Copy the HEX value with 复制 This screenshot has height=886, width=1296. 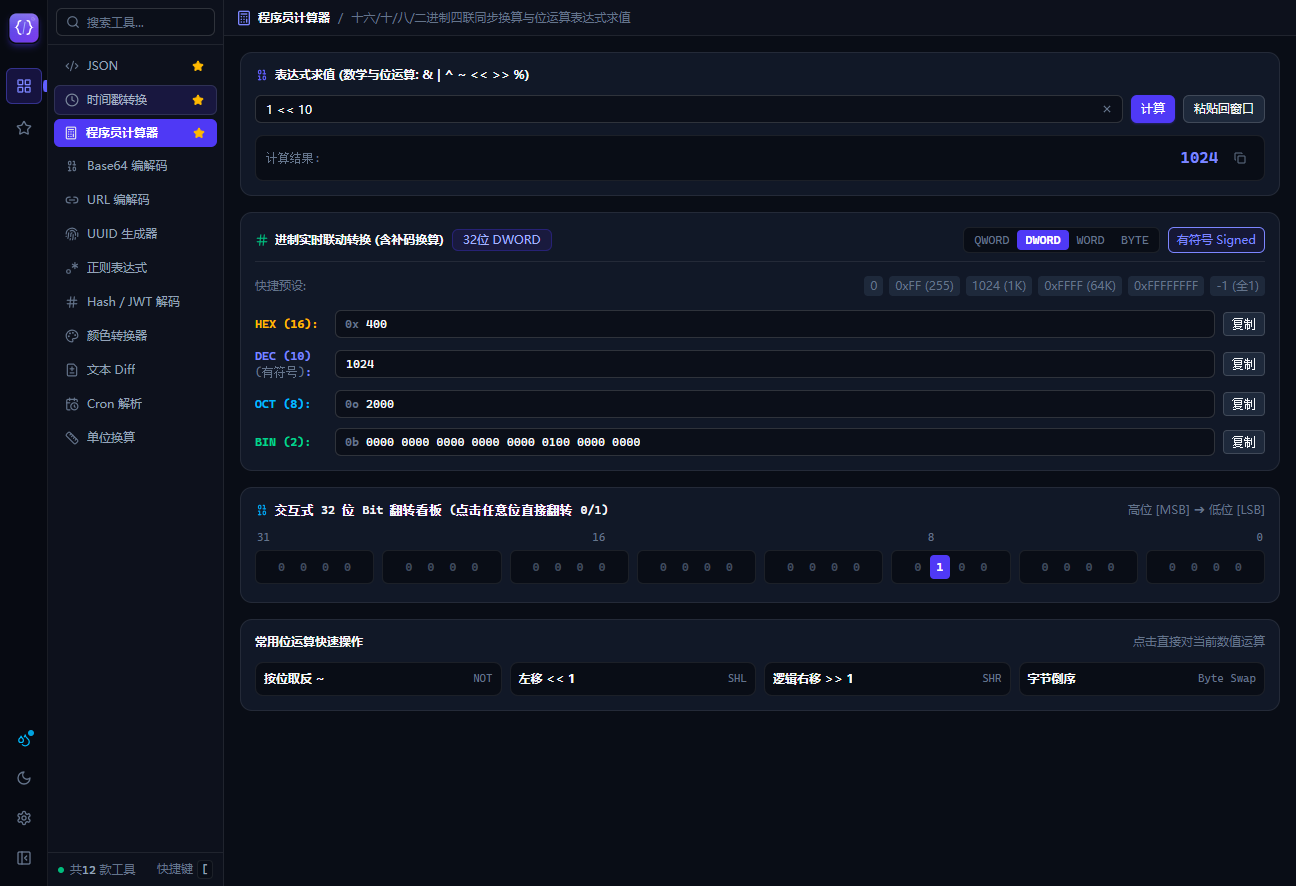pos(1244,324)
